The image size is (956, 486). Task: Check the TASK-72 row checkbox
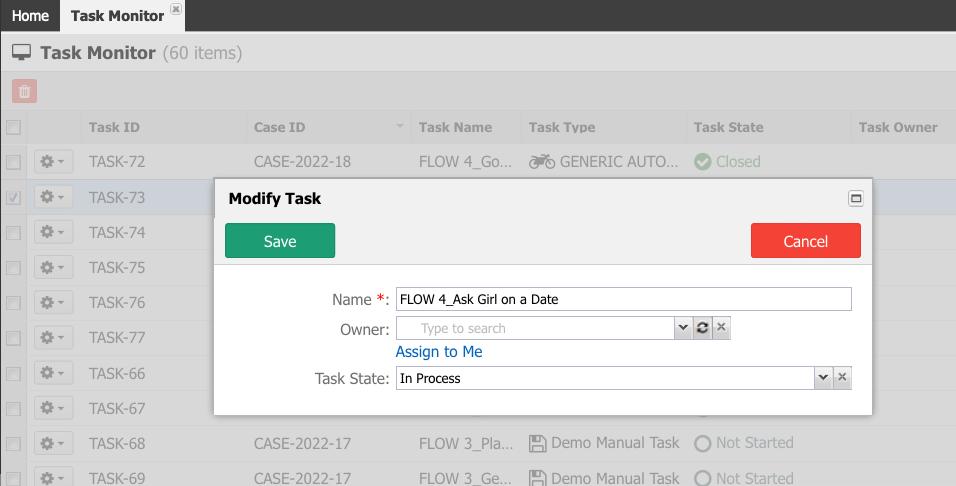coord(13,162)
